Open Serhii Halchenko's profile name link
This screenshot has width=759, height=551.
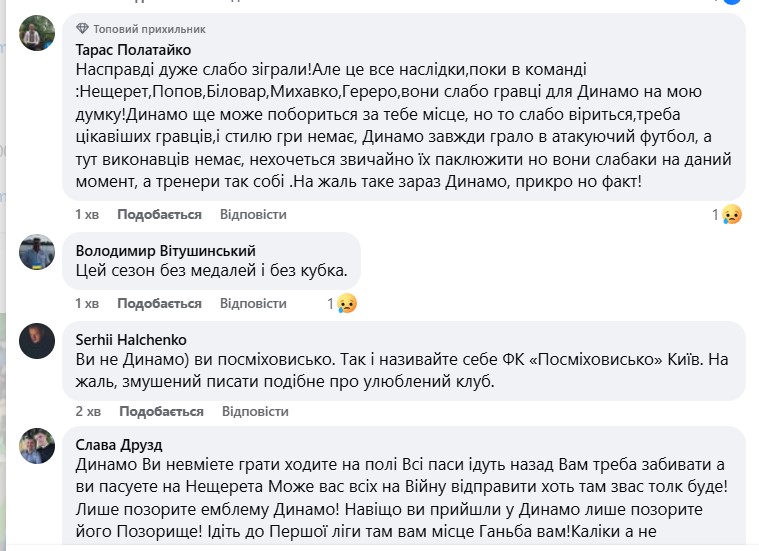pos(131,340)
